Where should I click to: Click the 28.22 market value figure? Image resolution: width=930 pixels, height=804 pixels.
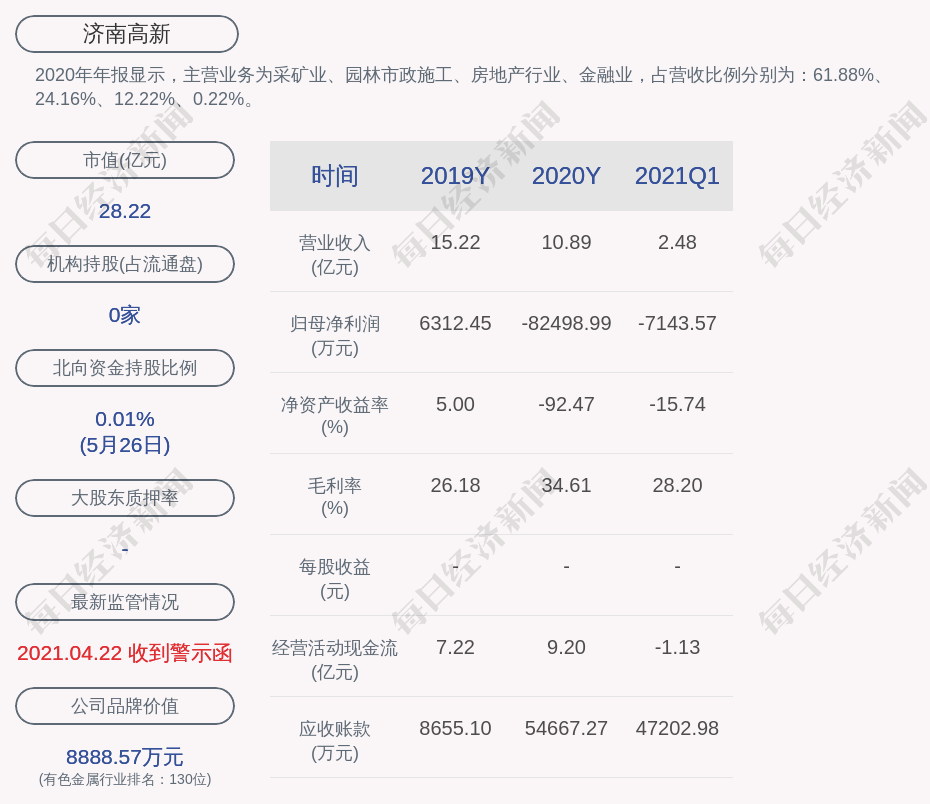pos(125,211)
